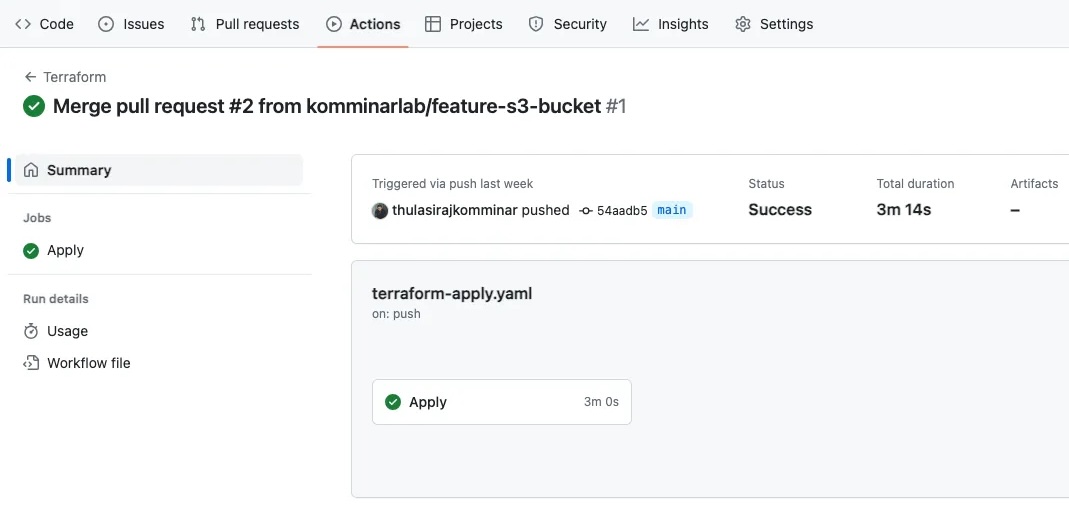Open the Code tab icon
The width and height of the screenshot is (1069, 518).
tap(22, 24)
